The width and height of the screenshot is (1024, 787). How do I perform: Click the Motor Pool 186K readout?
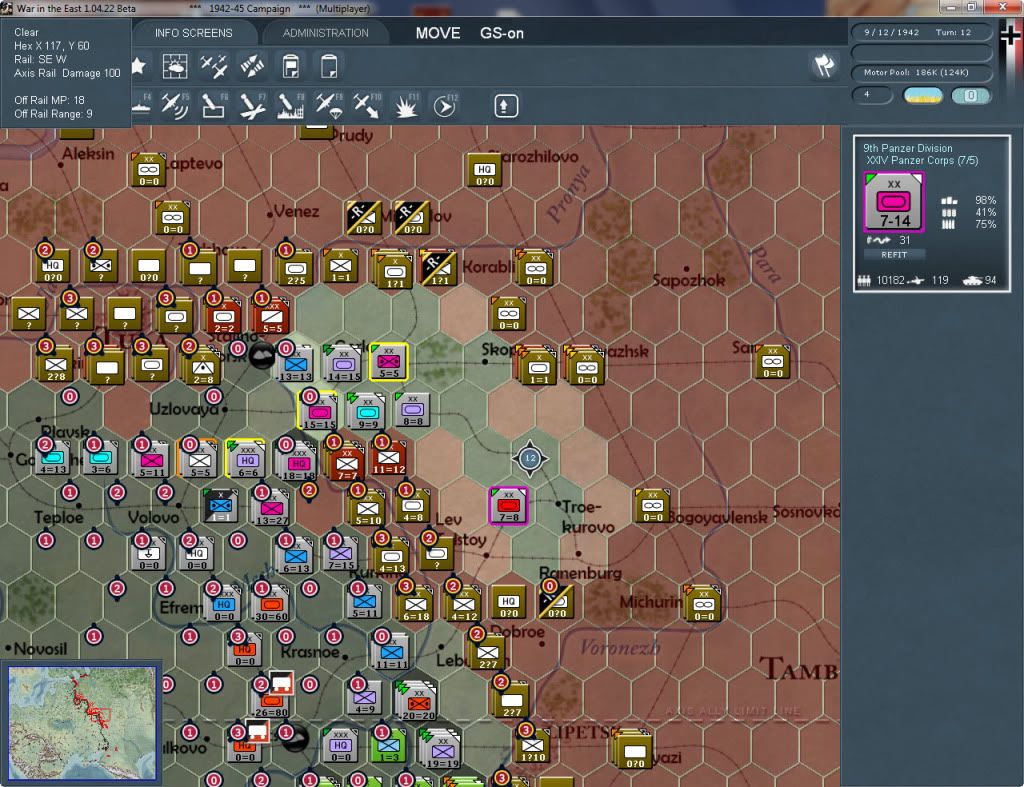[x=920, y=72]
